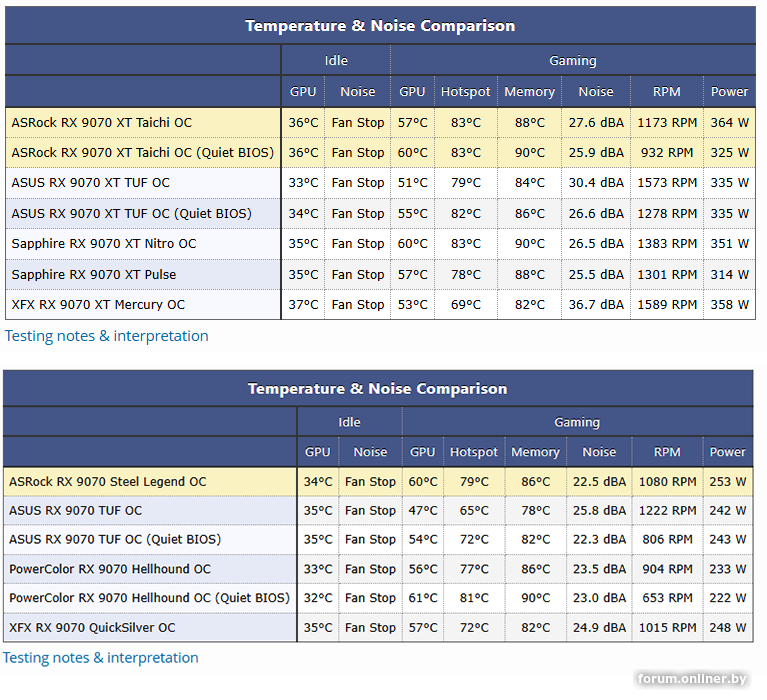Click the XFX RX 9070 XT Mercury OC row label
The image size is (767, 700).
(98, 305)
